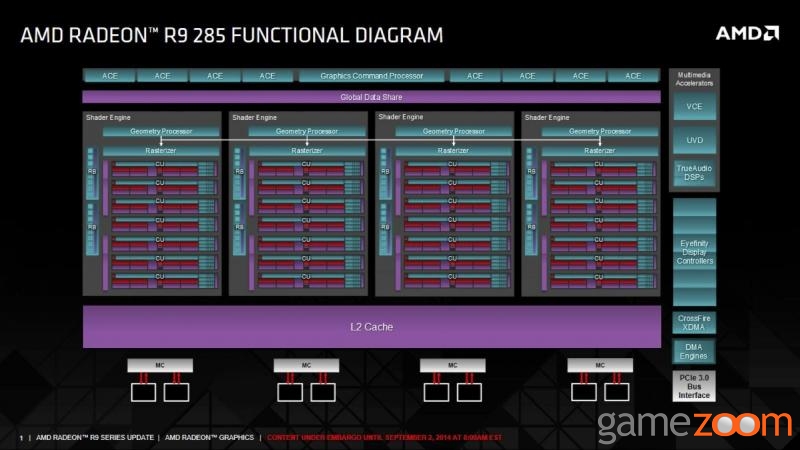Click the DMA Engines block
800x450 pixels.
[694, 352]
